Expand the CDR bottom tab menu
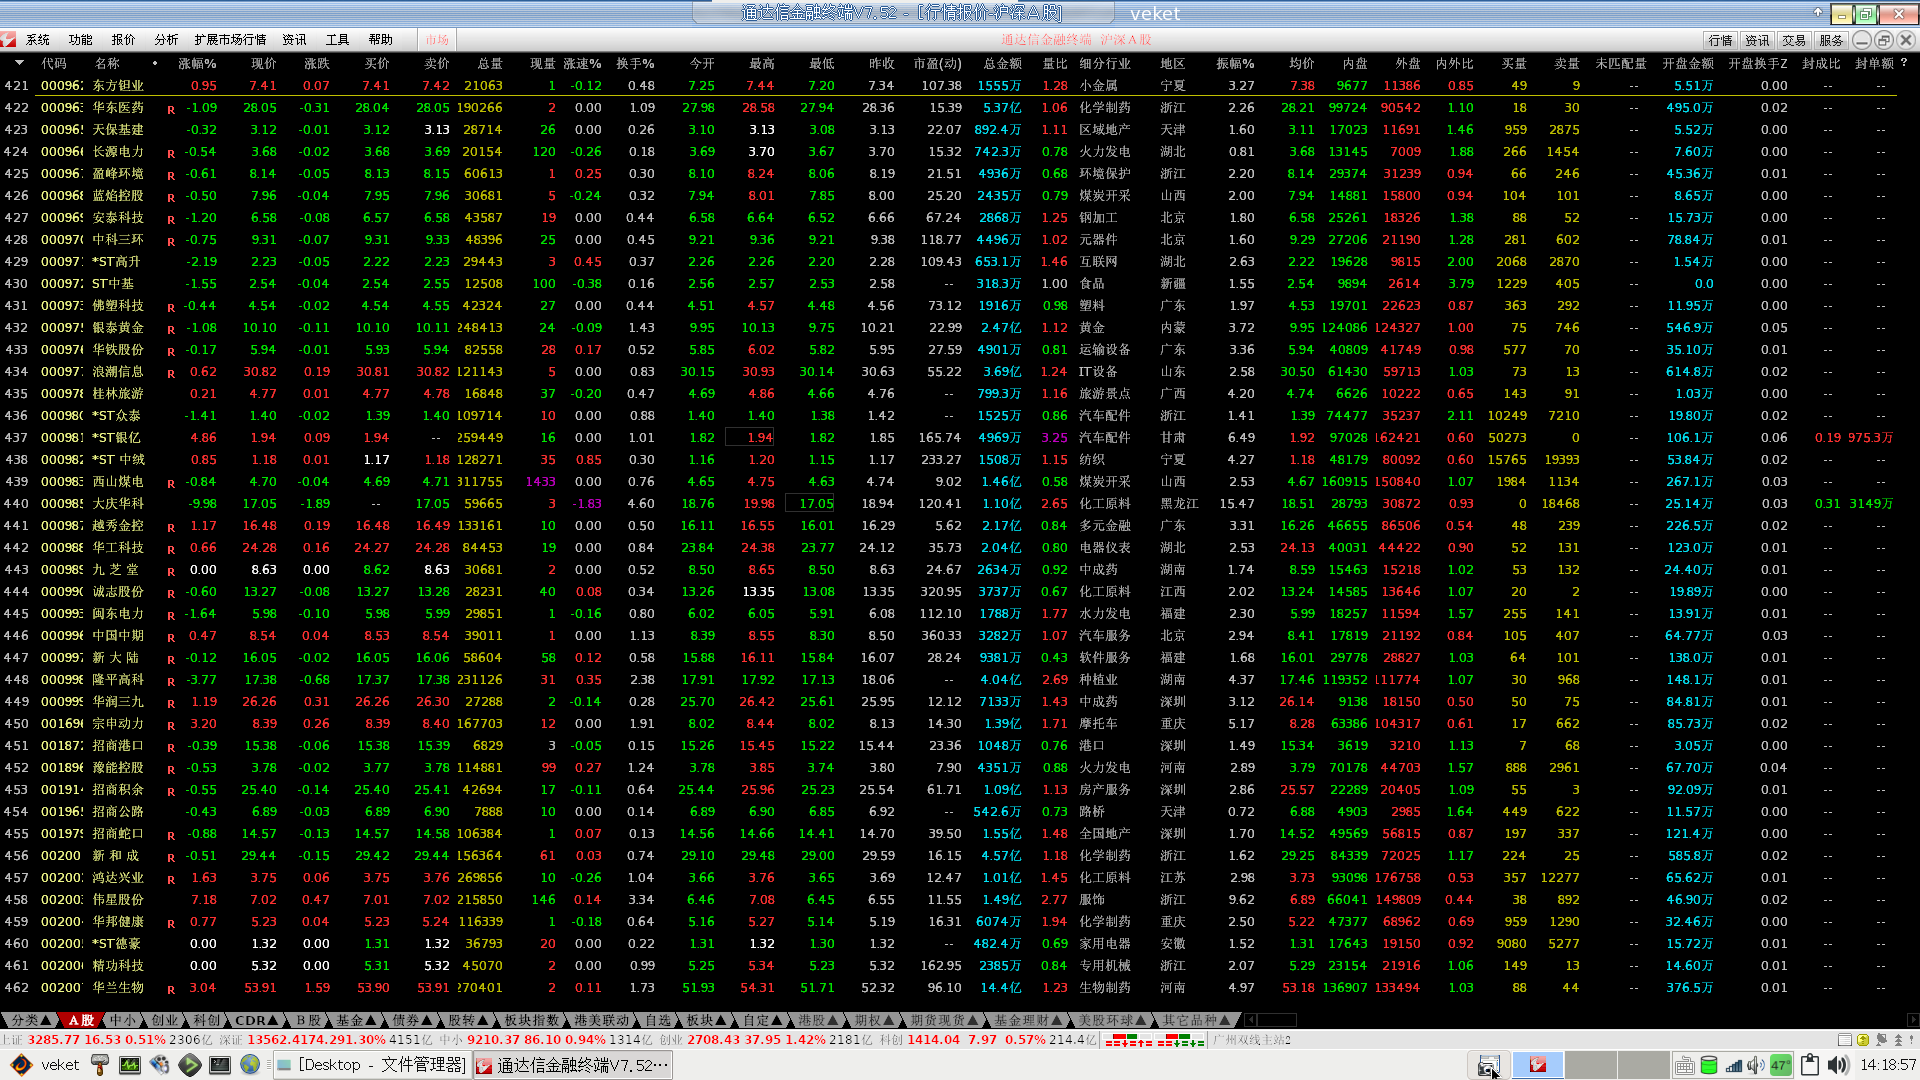Viewport: 1920px width, 1080px height. pyautogui.click(x=256, y=1020)
